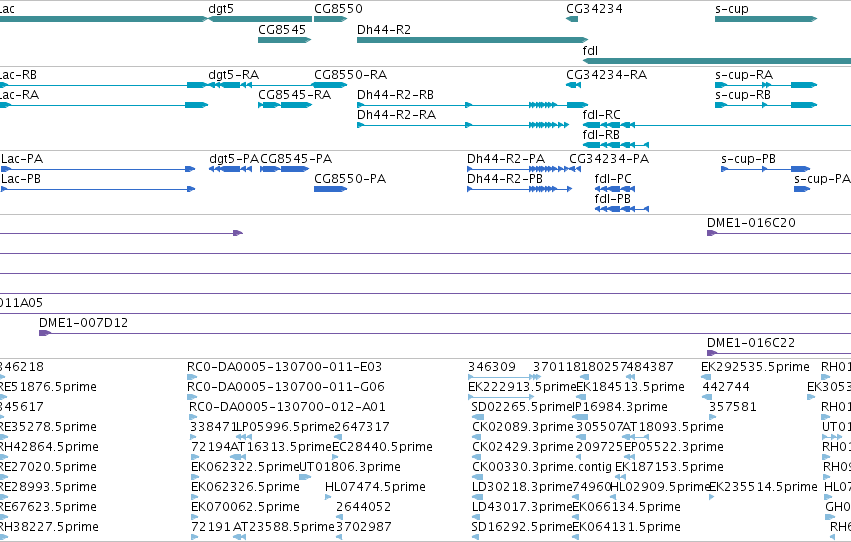Screen dimensions: 851x542
Task: Click EST RE28993.5prime
Action: coord(48,488)
